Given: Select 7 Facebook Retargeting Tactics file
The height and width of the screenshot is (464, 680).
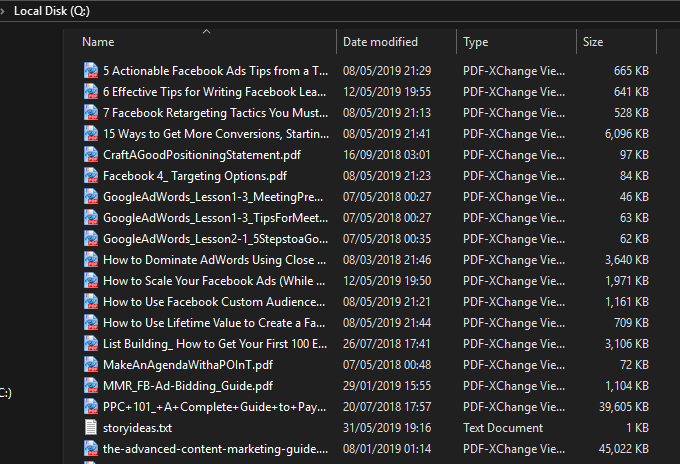Looking at the screenshot, I should [x=215, y=113].
